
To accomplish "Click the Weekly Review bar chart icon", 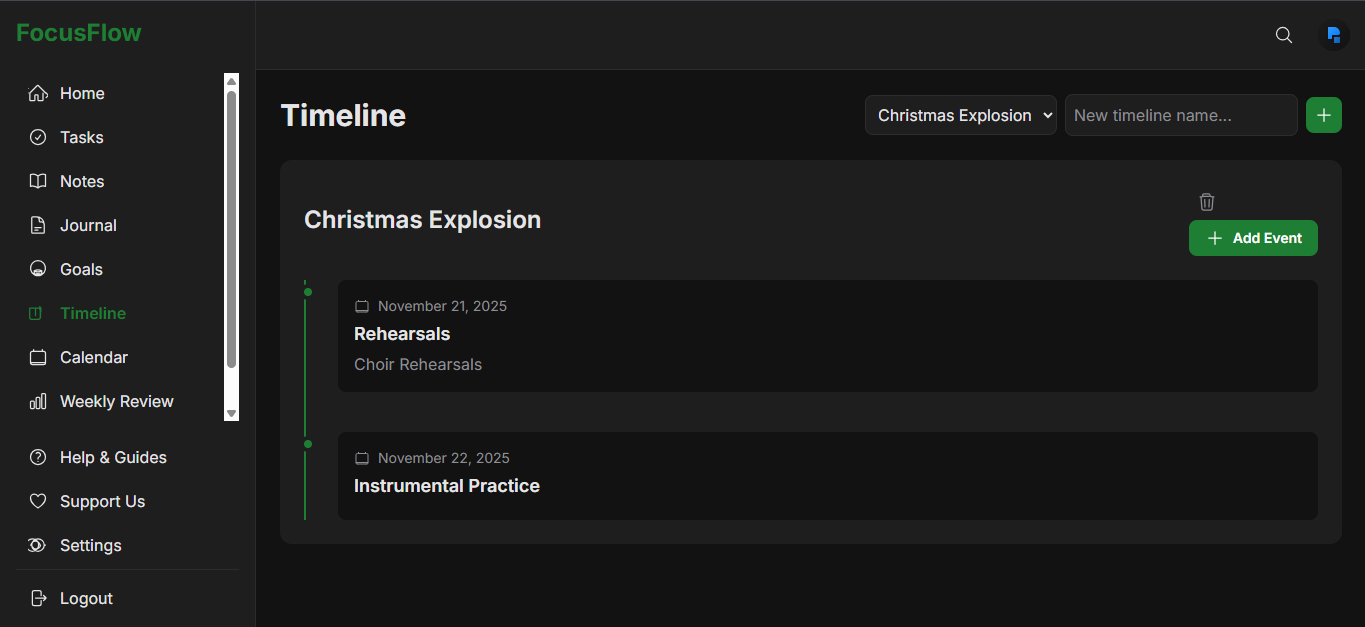I will tap(38, 401).
